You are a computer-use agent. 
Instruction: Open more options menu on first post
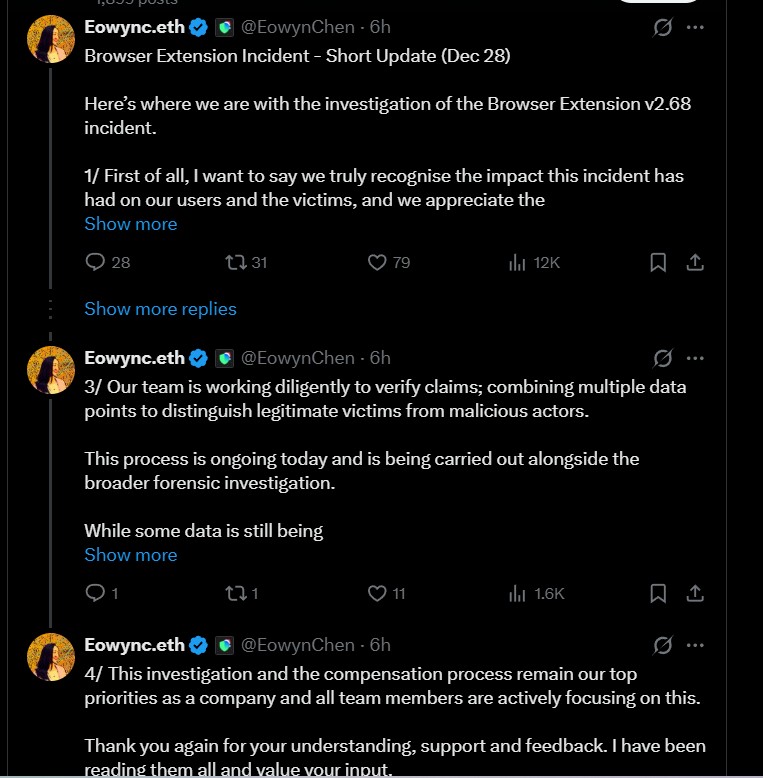pyautogui.click(x=695, y=28)
